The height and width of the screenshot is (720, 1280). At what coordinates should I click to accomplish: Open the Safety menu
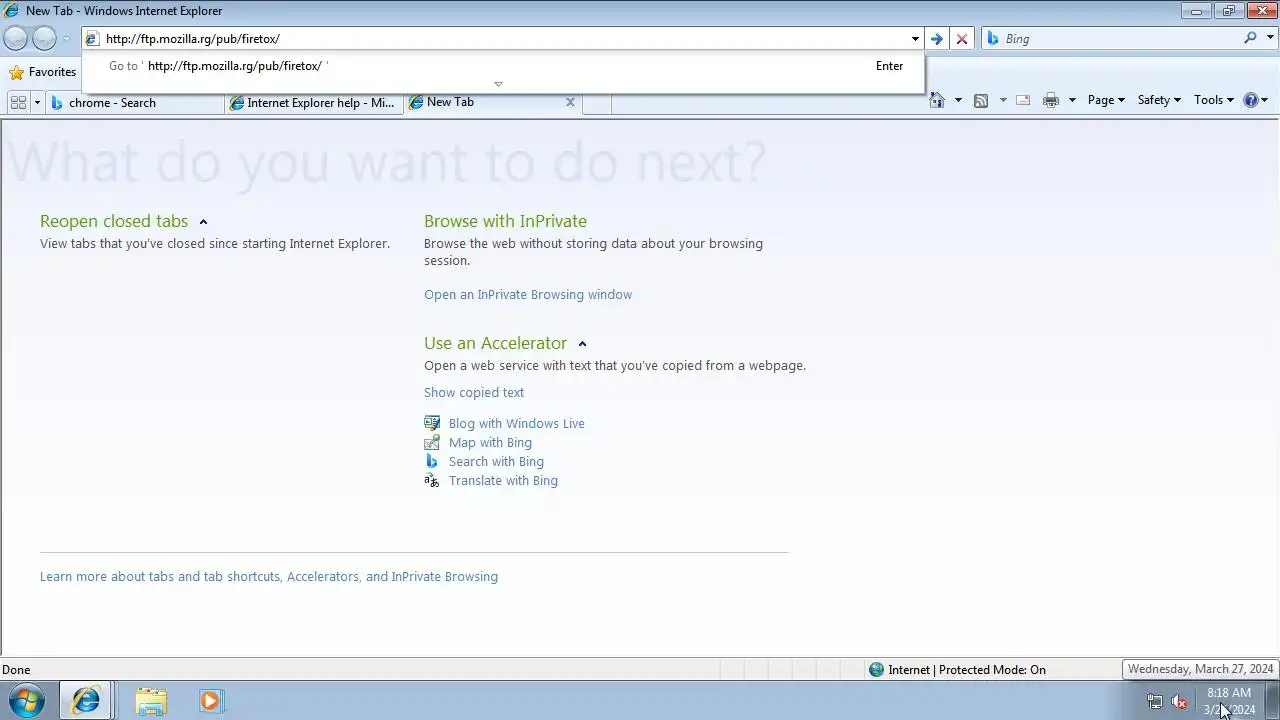(x=1159, y=100)
